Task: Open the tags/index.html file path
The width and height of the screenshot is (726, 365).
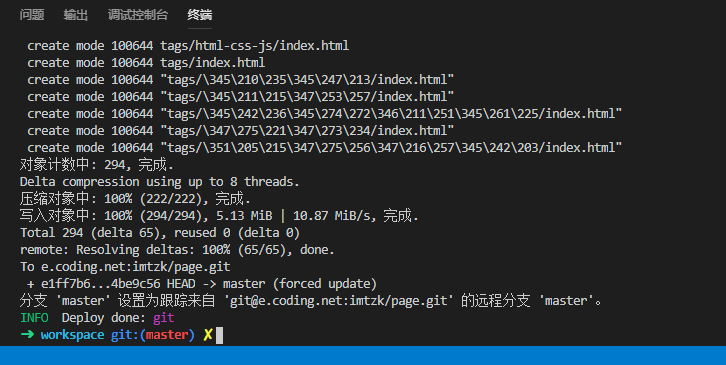Action: coord(213,63)
